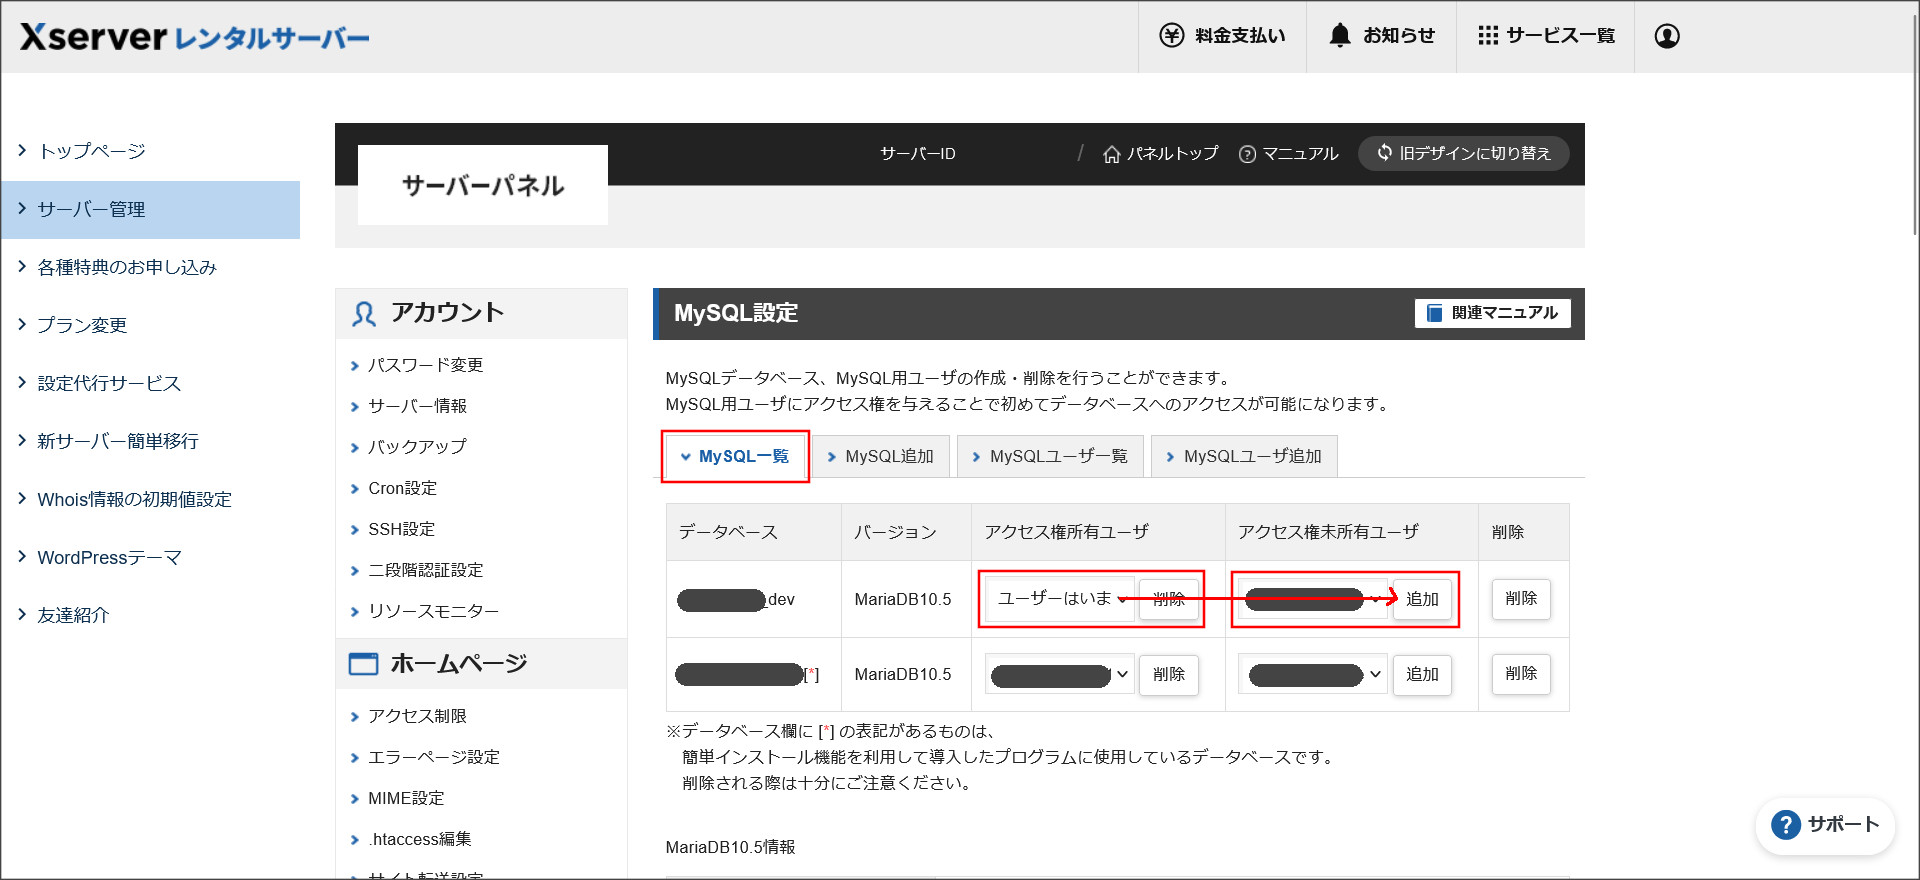The width and height of the screenshot is (1920, 880).
Task: Switch to 旧デザインに切り替え
Action: point(1463,153)
